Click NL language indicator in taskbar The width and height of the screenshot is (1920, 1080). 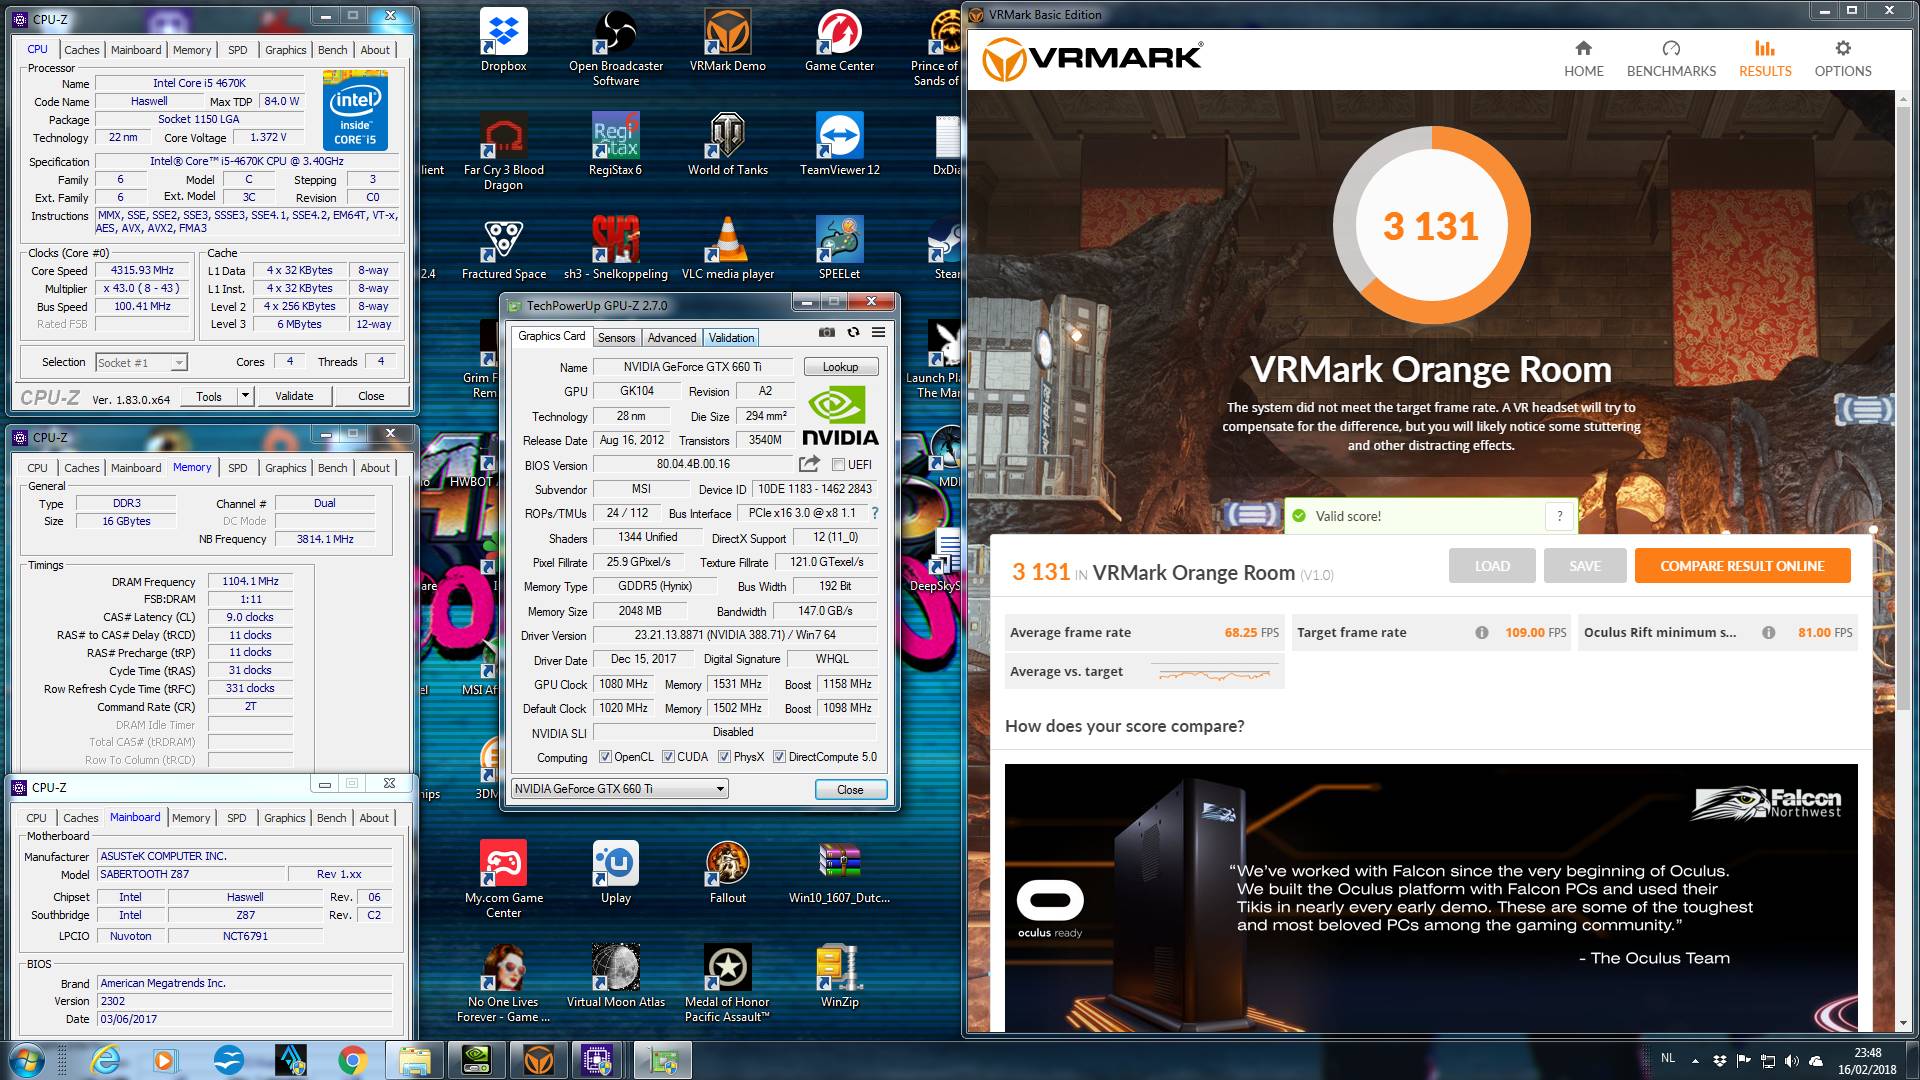[1667, 1058]
